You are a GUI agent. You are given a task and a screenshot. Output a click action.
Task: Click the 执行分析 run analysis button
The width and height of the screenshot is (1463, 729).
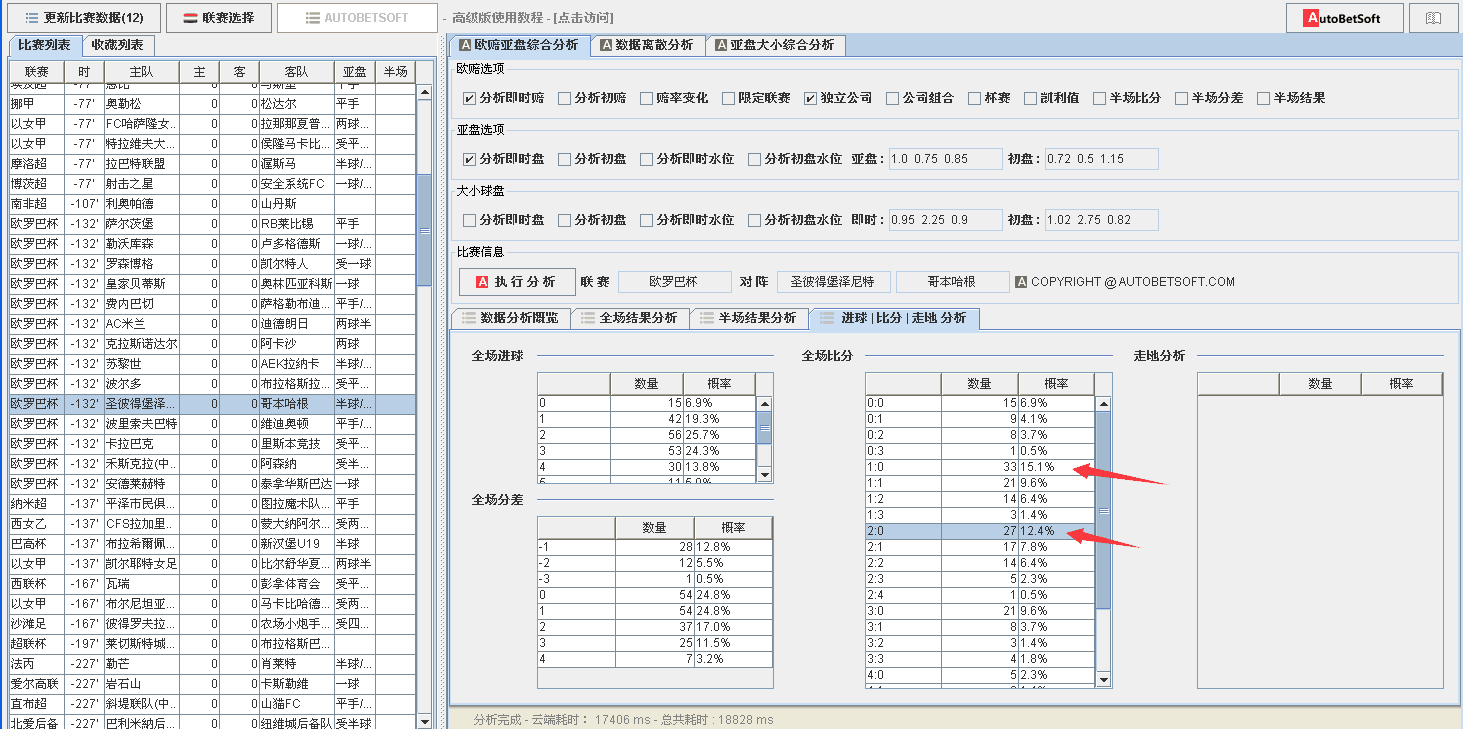tap(517, 282)
